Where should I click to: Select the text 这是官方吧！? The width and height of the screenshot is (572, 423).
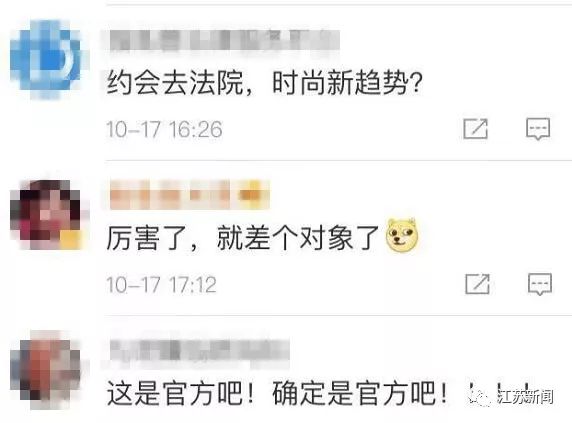pos(181,393)
